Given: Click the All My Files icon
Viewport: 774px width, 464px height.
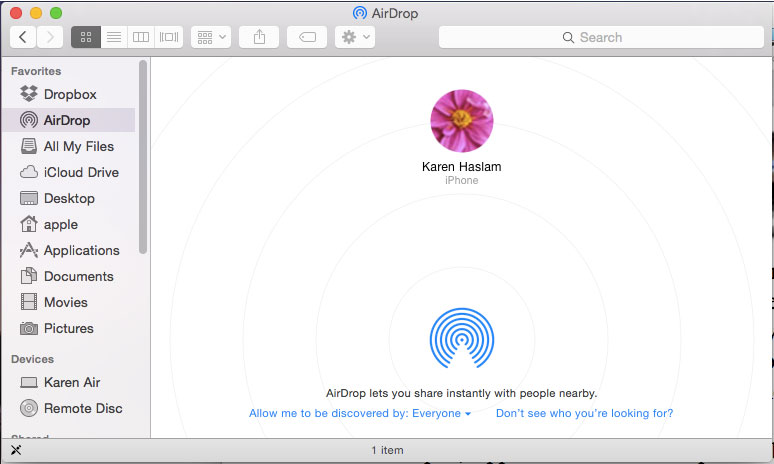Looking at the screenshot, I should (x=29, y=146).
